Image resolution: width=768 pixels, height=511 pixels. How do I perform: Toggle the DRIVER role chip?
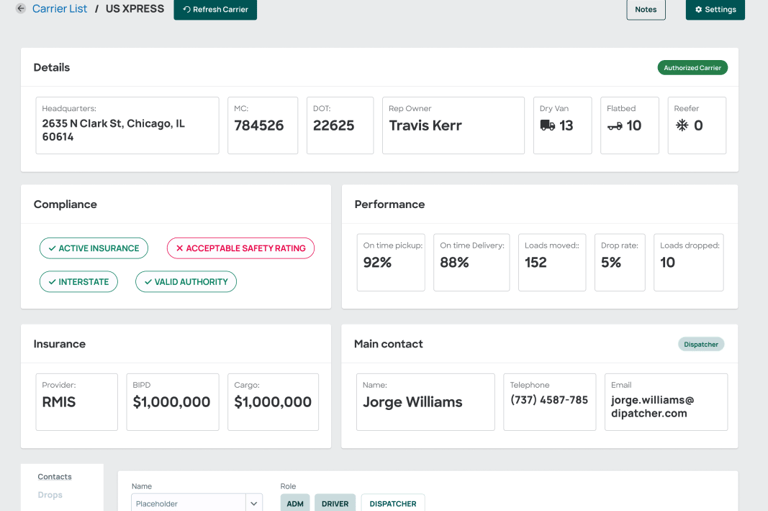(x=335, y=503)
